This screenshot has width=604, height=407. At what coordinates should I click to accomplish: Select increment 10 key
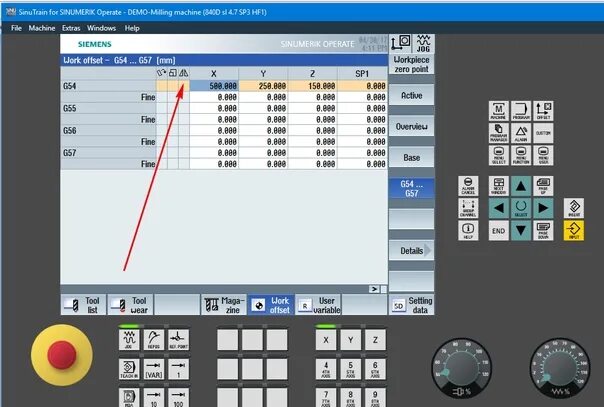154,398
